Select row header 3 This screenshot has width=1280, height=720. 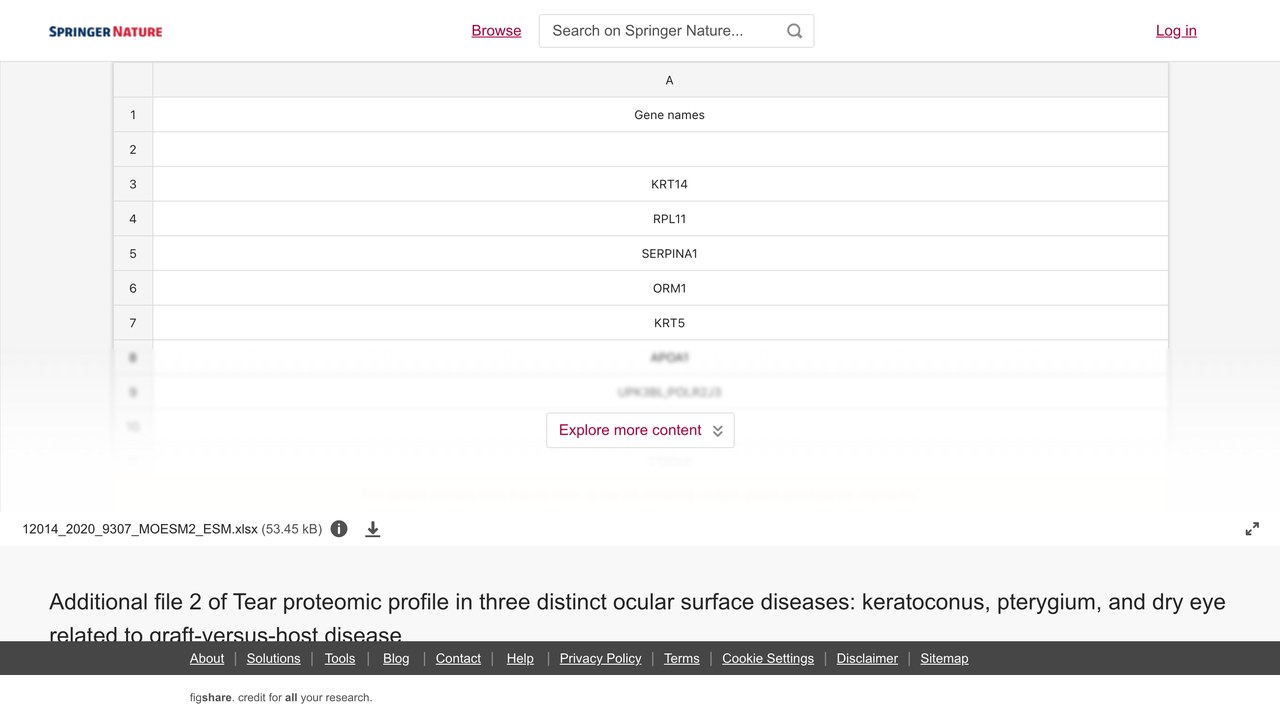point(133,184)
